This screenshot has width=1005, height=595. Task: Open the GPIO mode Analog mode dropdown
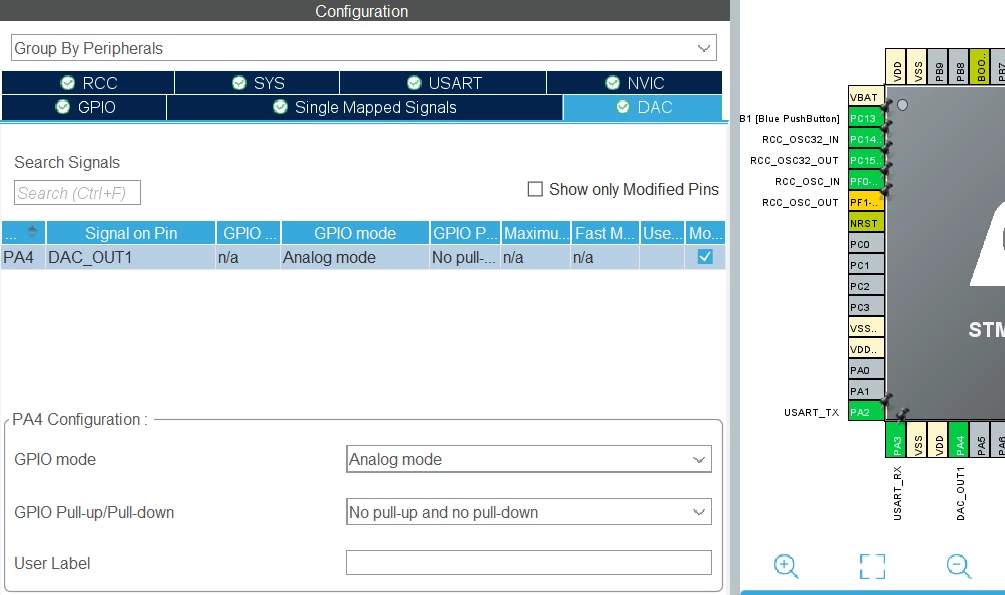tap(529, 459)
